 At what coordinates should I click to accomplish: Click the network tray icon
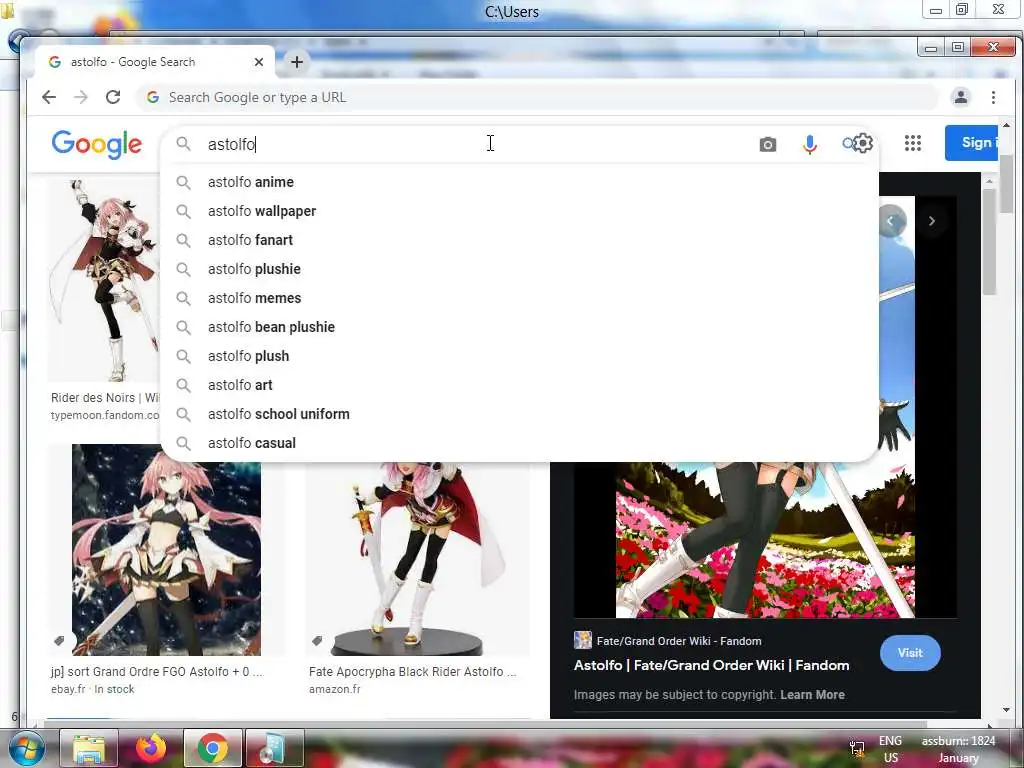857,749
